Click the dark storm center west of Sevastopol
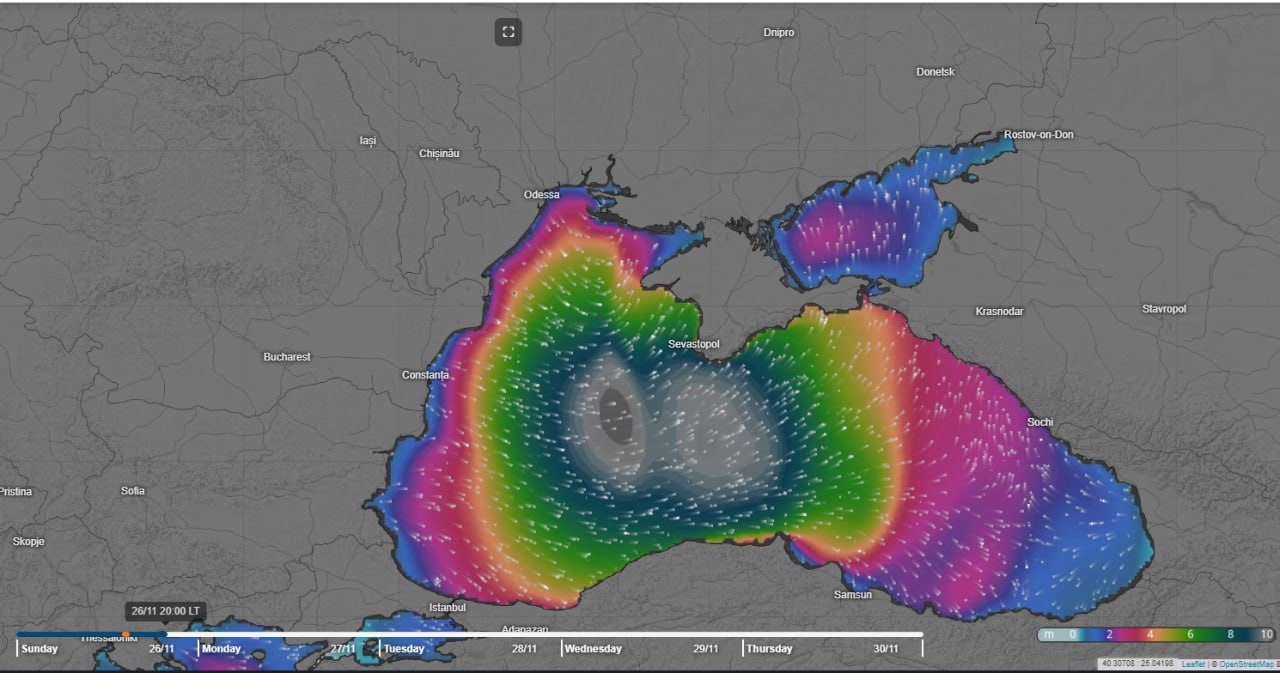This screenshot has height=673, width=1280. [x=616, y=416]
